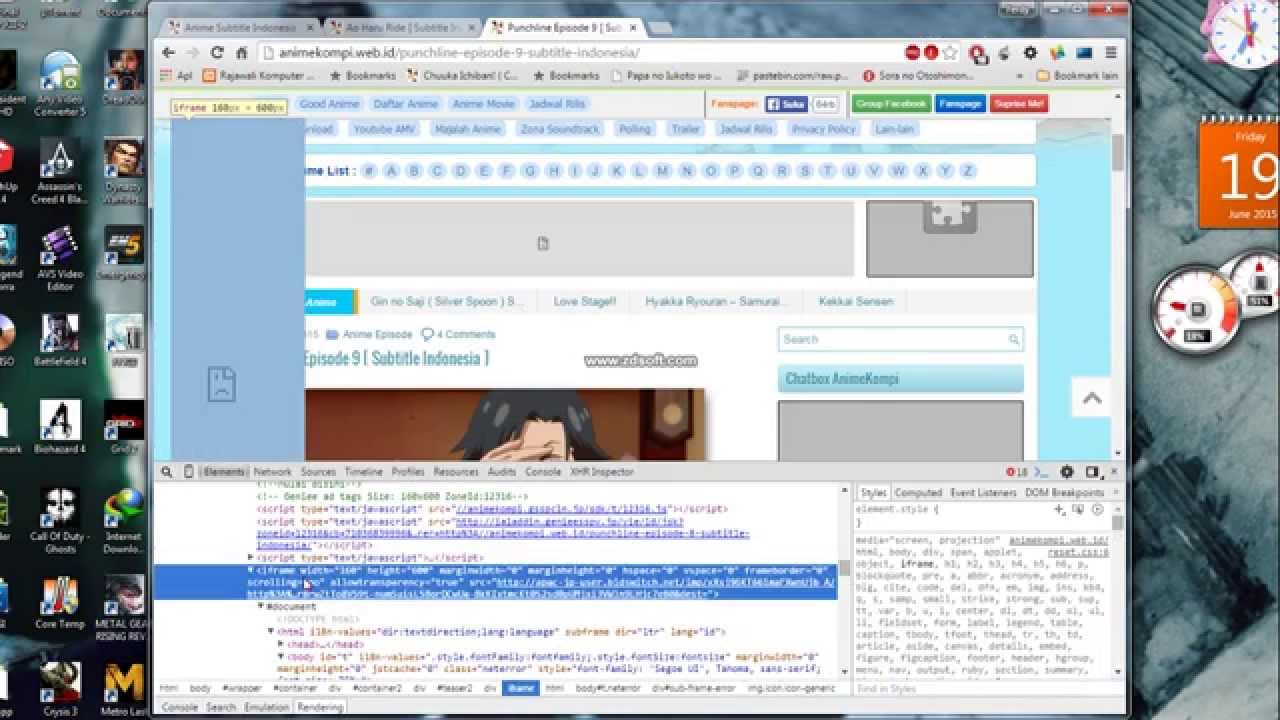Click the new style rule plus icon
Image resolution: width=1280 pixels, height=720 pixels.
pyautogui.click(x=1060, y=510)
